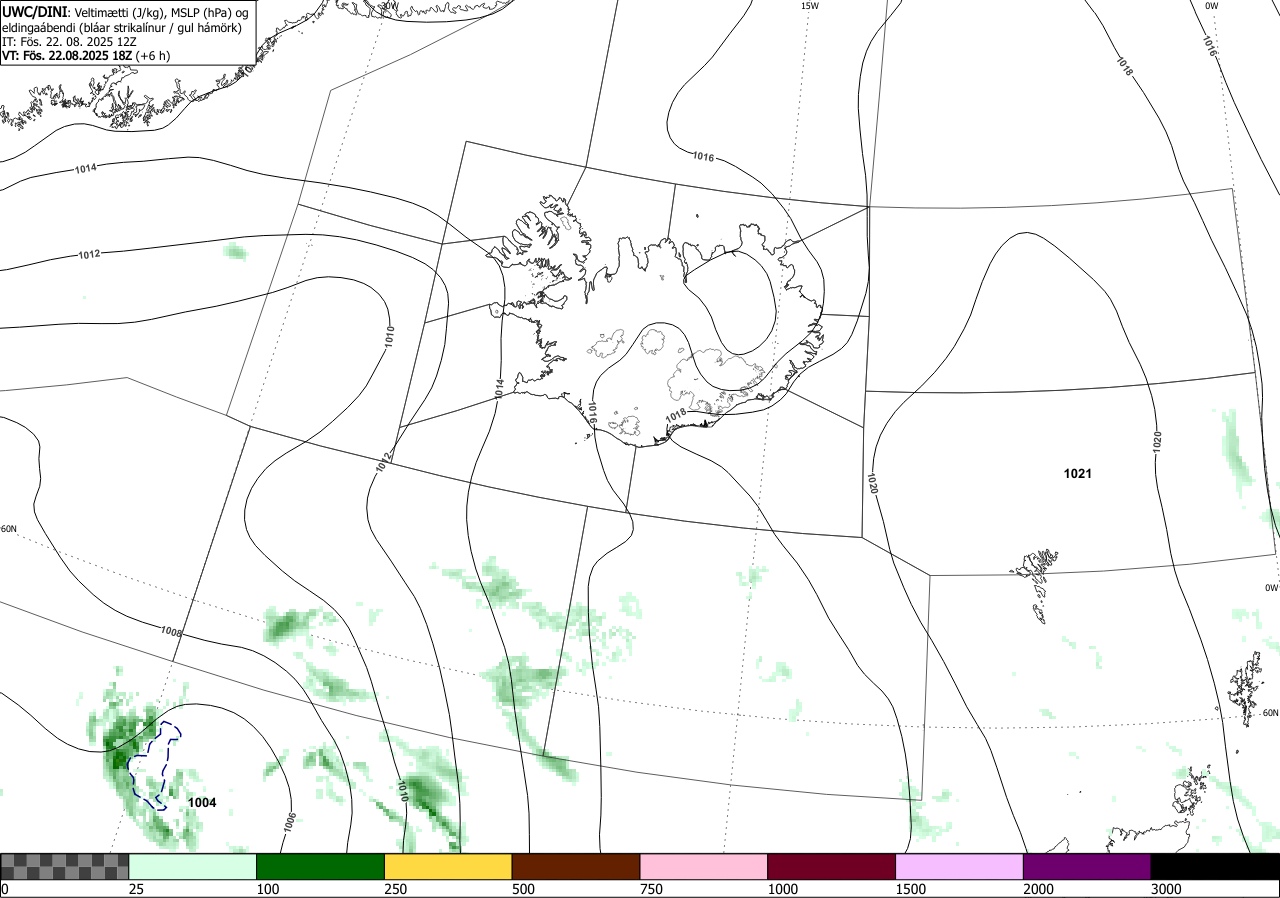Click the legend value "100"

(x=268, y=889)
